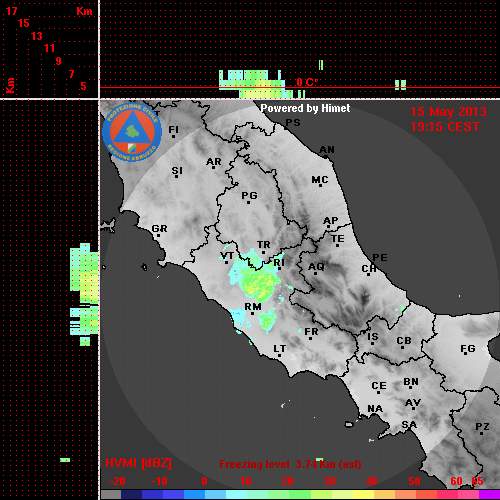Click the 15 May 2013 date label

point(448,112)
